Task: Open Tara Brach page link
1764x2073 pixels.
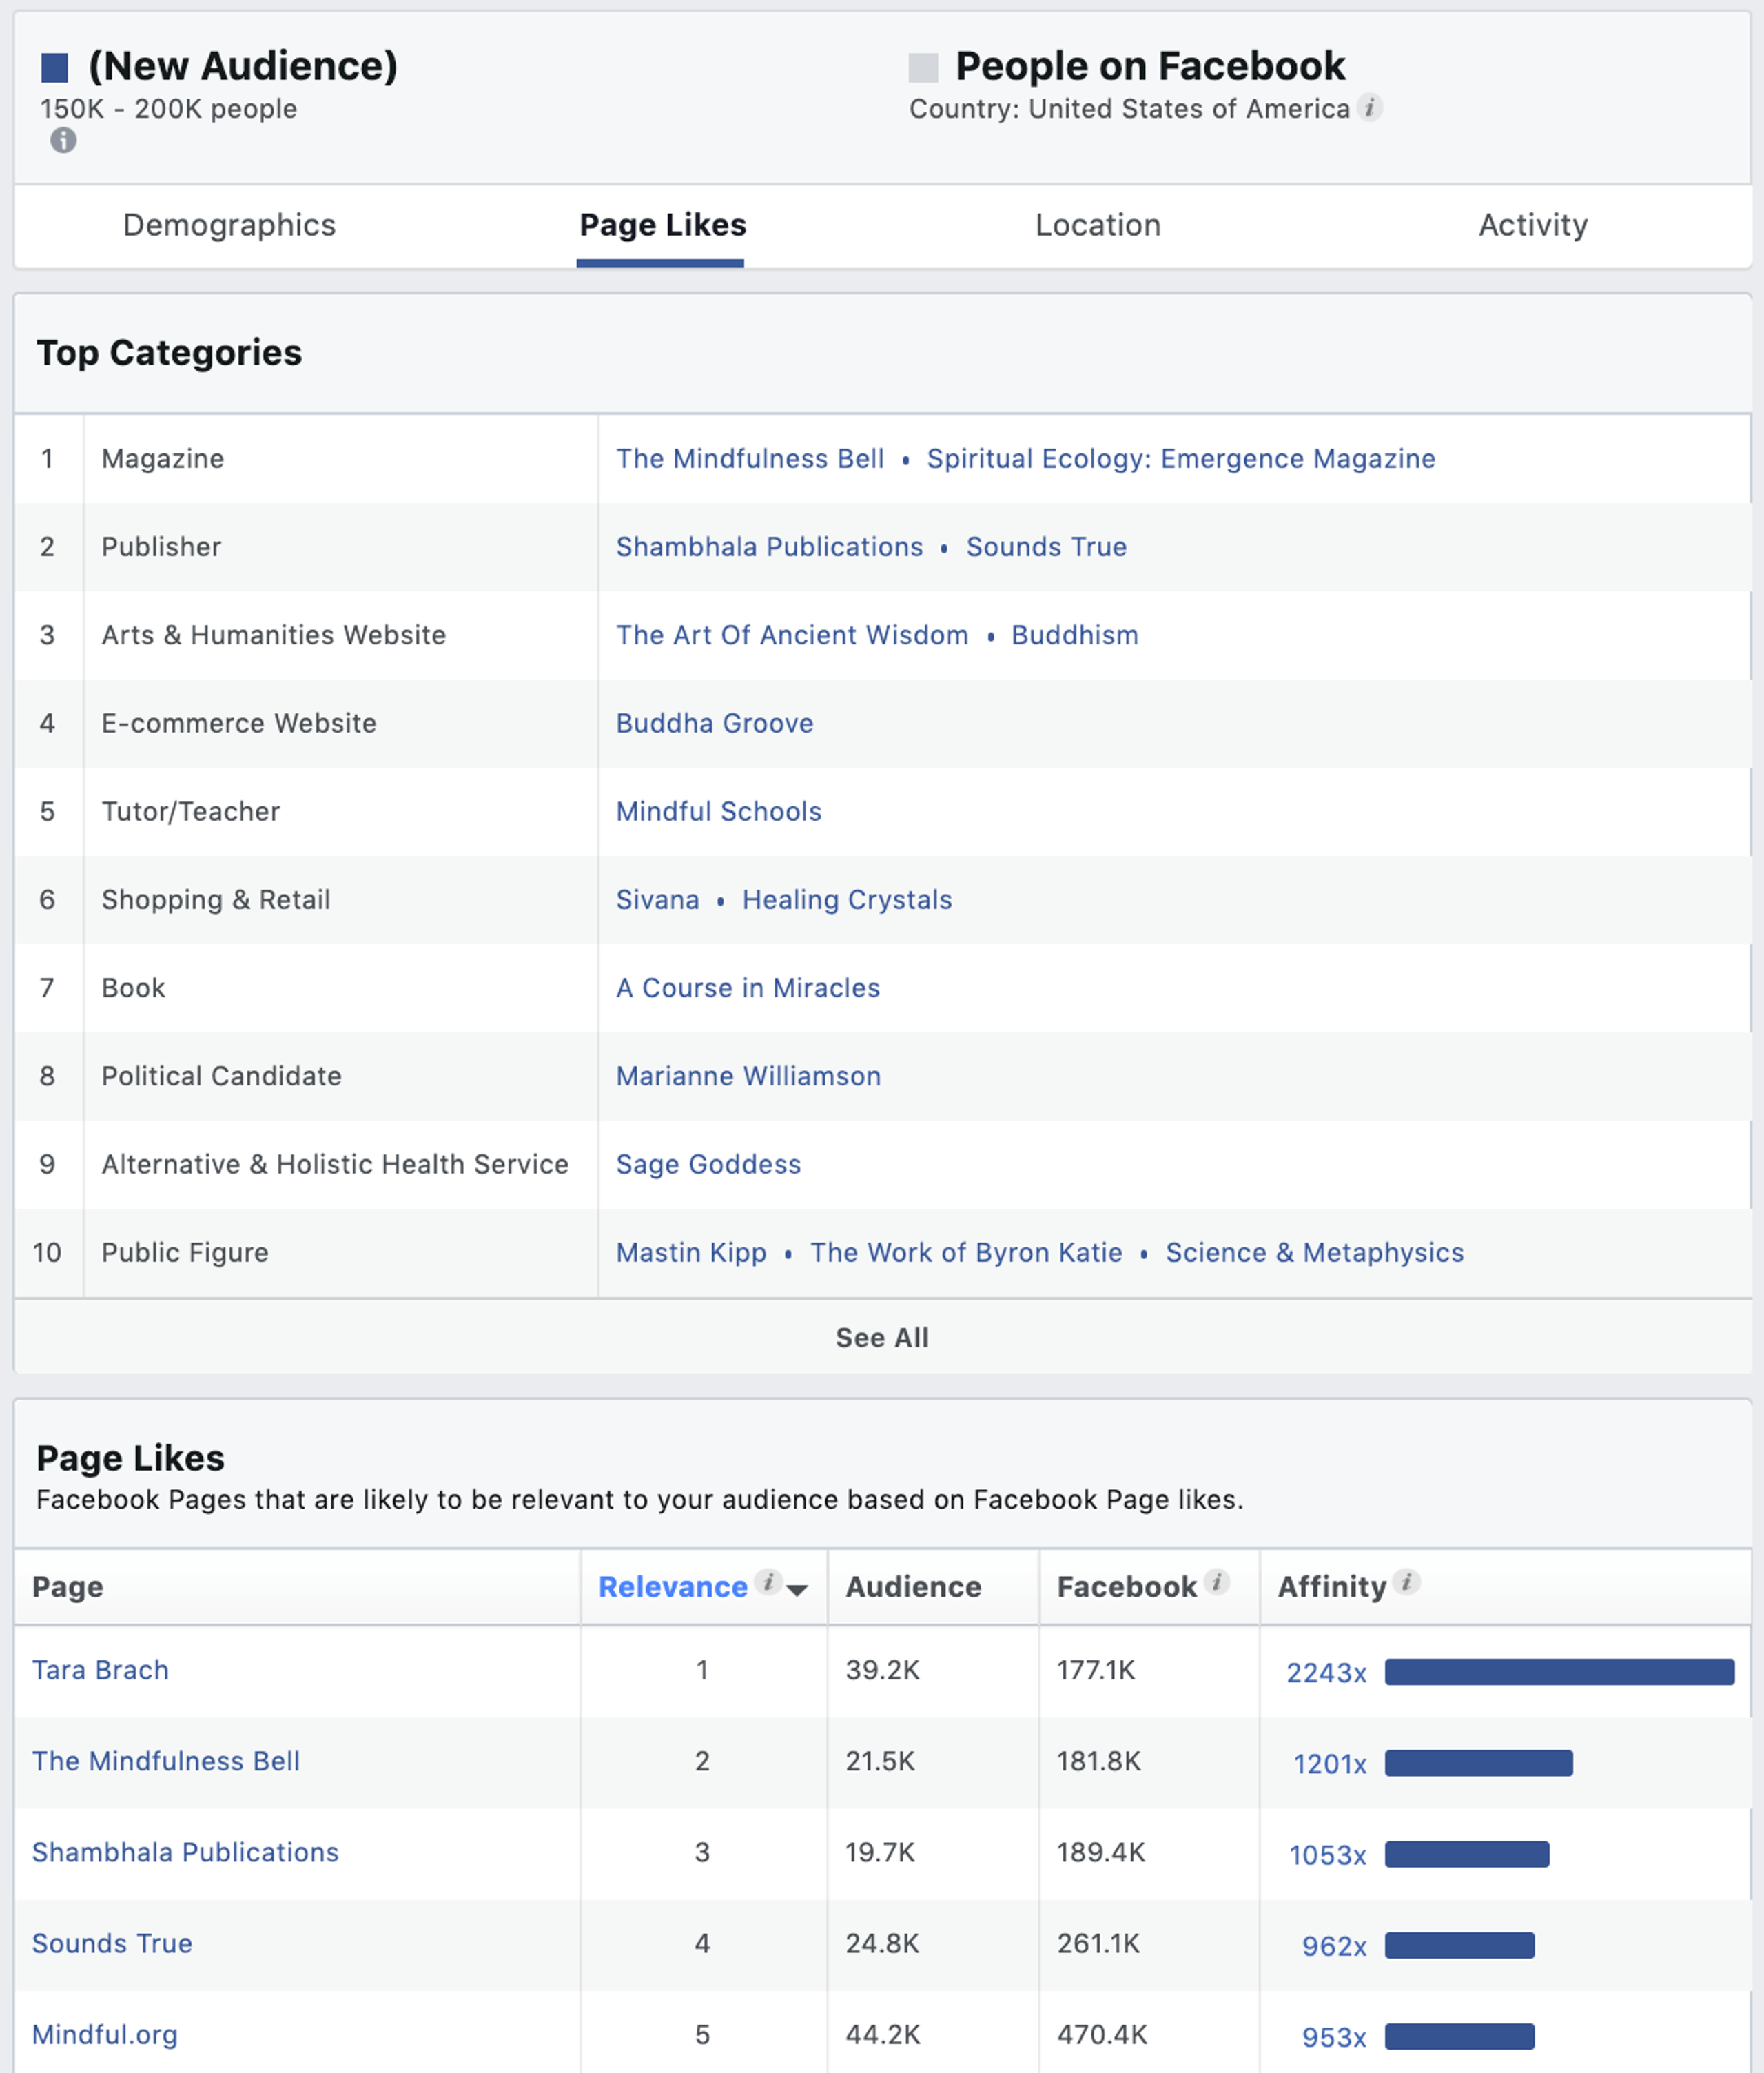Action: (100, 1670)
